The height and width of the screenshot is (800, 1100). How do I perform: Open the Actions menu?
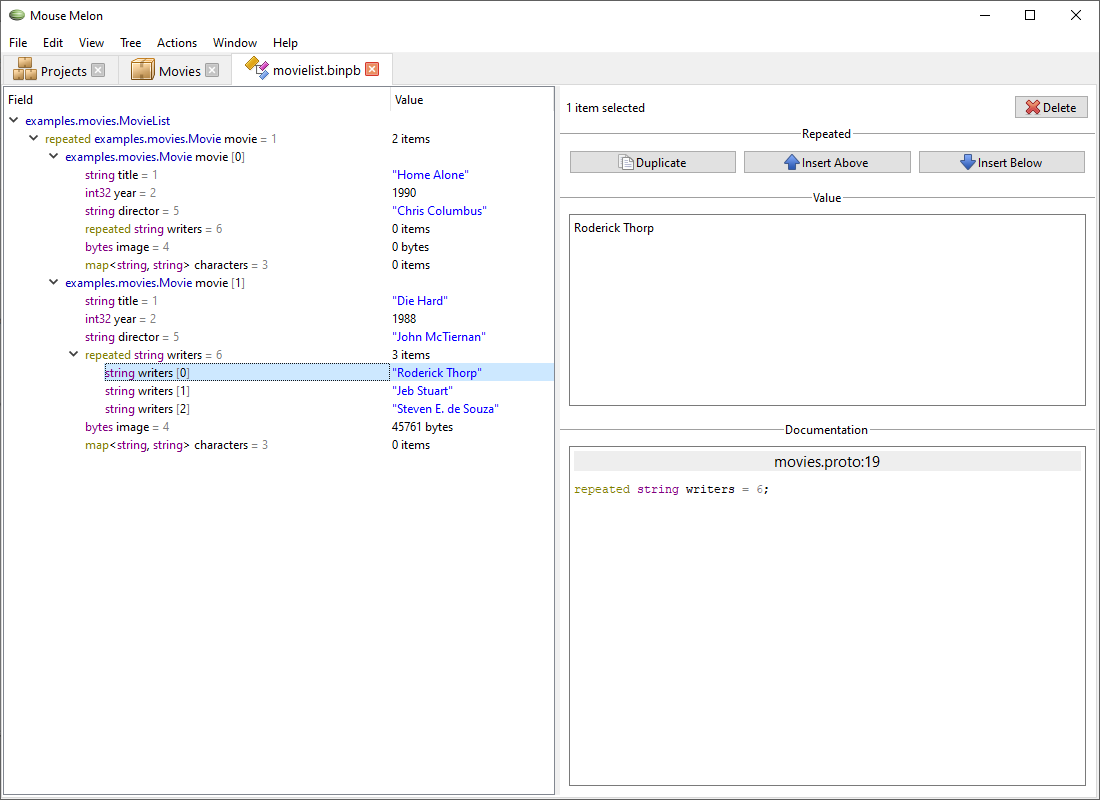coord(176,43)
